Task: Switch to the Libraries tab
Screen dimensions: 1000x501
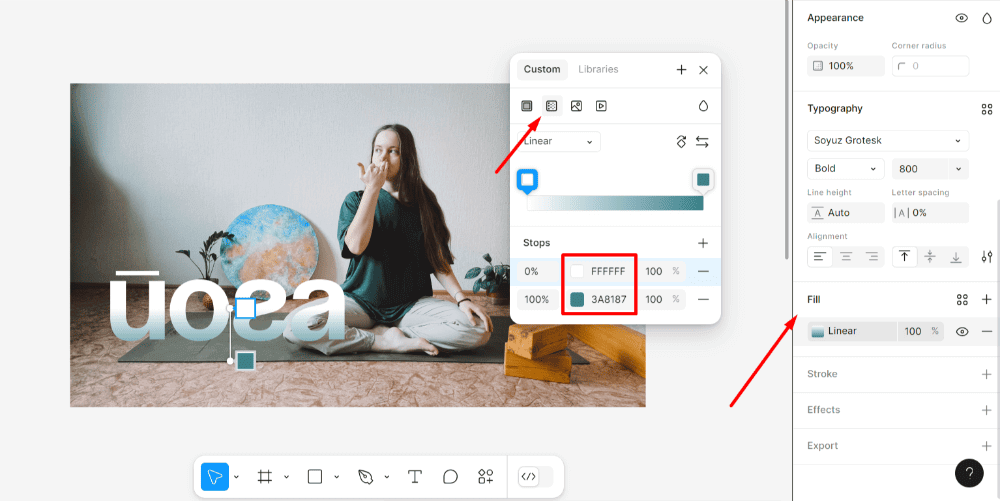Action: pos(598,69)
